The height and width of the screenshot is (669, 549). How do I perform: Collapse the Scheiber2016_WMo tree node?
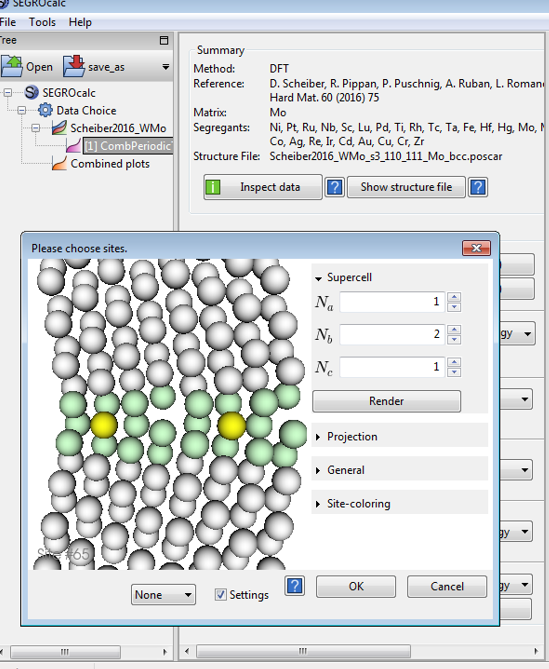pos(36,128)
